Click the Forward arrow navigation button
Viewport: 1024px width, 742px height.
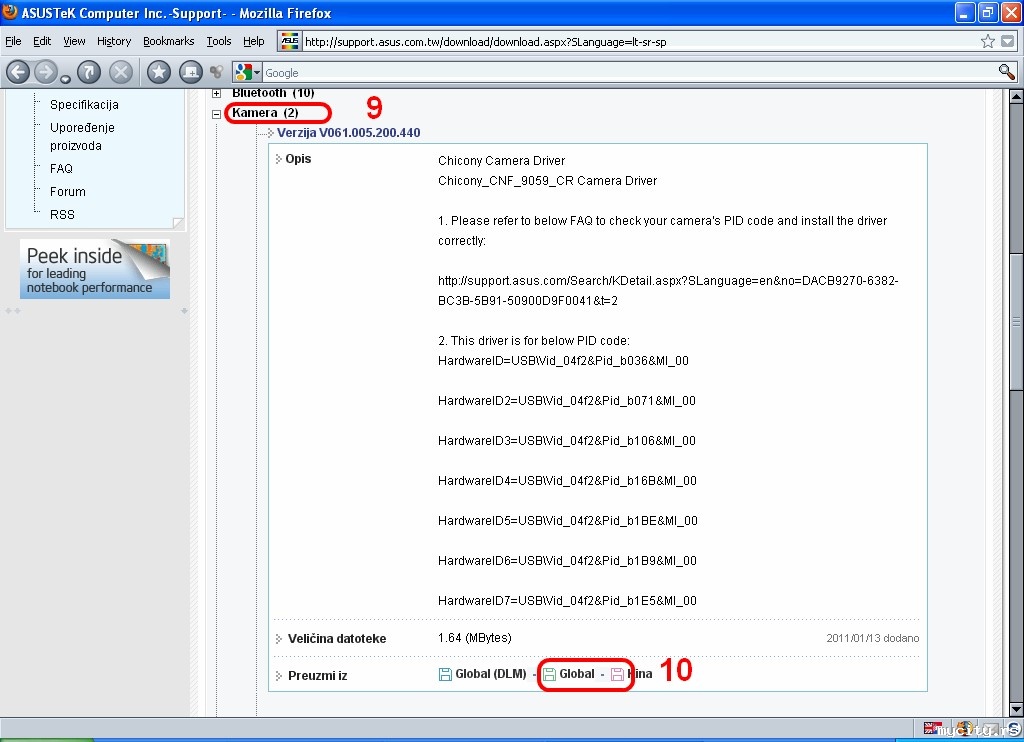46,72
